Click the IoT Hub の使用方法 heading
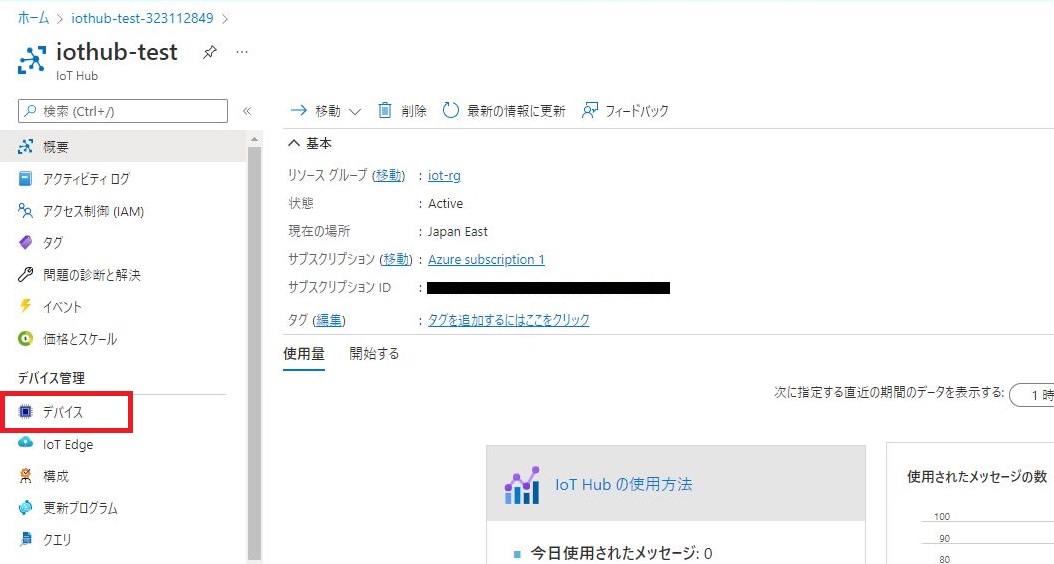Image resolution: width=1054 pixels, height=564 pixels. [x=623, y=485]
